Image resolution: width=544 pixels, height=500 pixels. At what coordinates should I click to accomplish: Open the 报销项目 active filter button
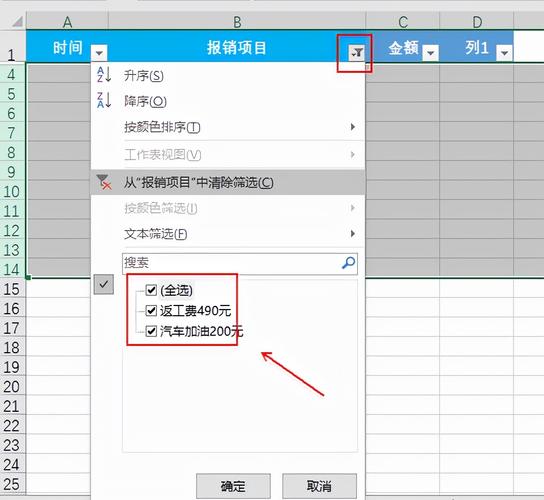tap(357, 53)
